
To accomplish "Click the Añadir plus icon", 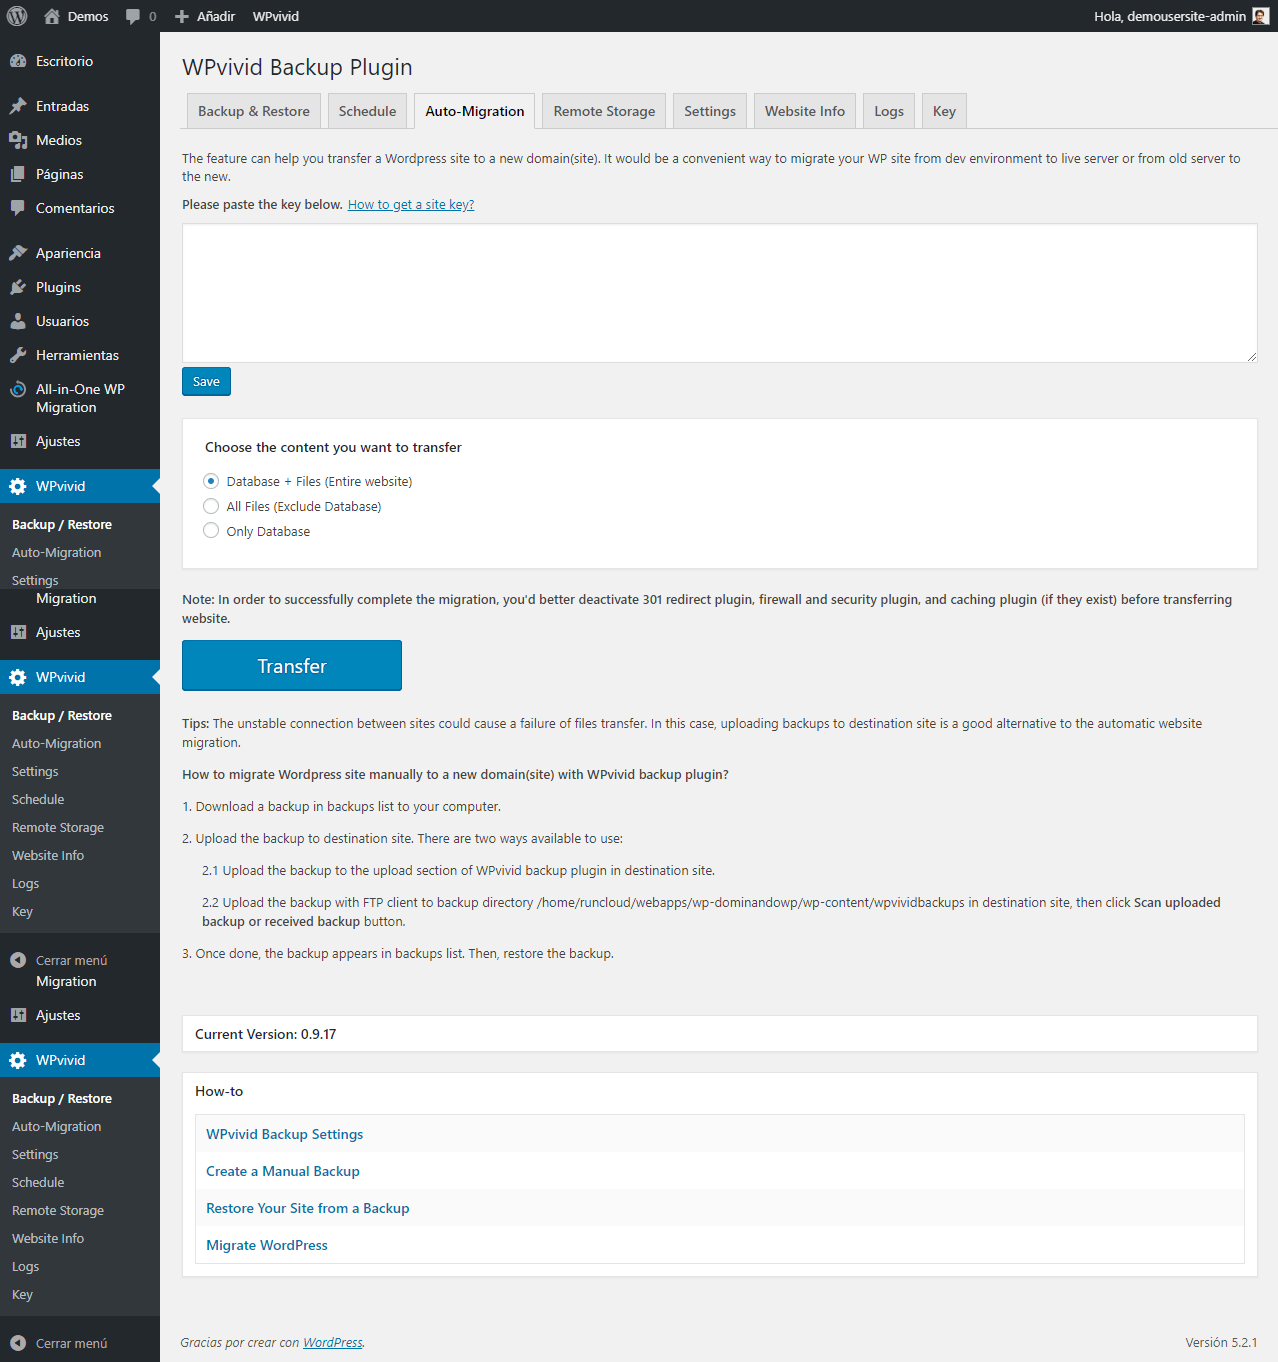I will (182, 16).
